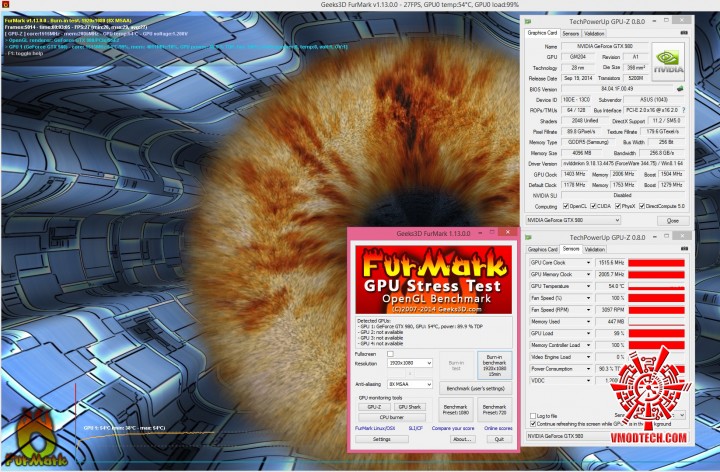720x472 pixels.
Task: Click the Close button in GPU-Z
Action: coord(672,221)
